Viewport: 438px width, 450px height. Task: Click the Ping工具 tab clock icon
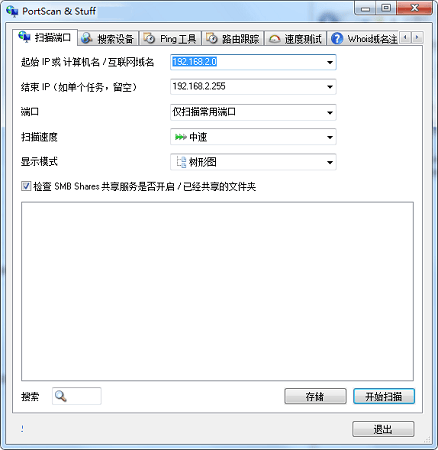click(x=149, y=38)
